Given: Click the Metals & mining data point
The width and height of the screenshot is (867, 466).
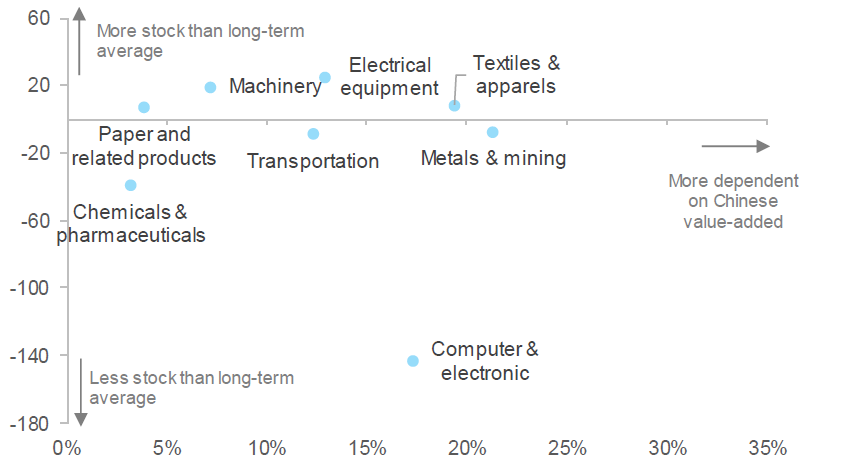Looking at the screenshot, I should (x=493, y=132).
